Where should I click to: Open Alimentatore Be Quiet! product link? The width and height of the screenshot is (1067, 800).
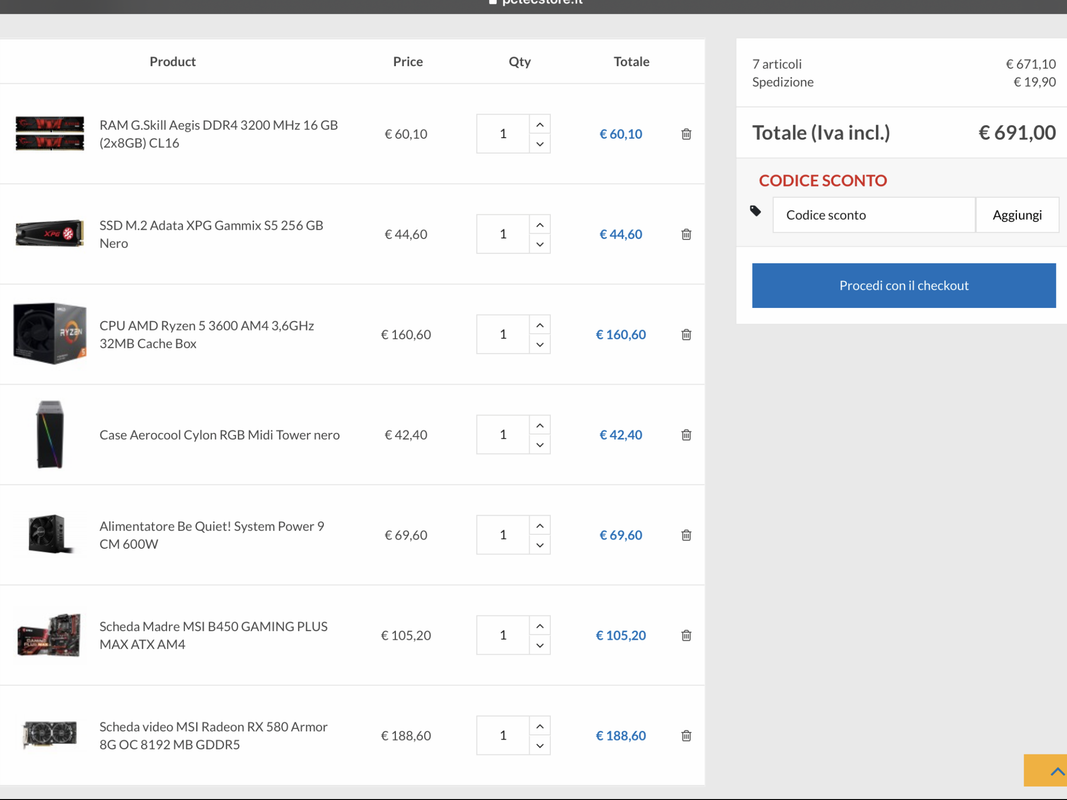coord(212,535)
